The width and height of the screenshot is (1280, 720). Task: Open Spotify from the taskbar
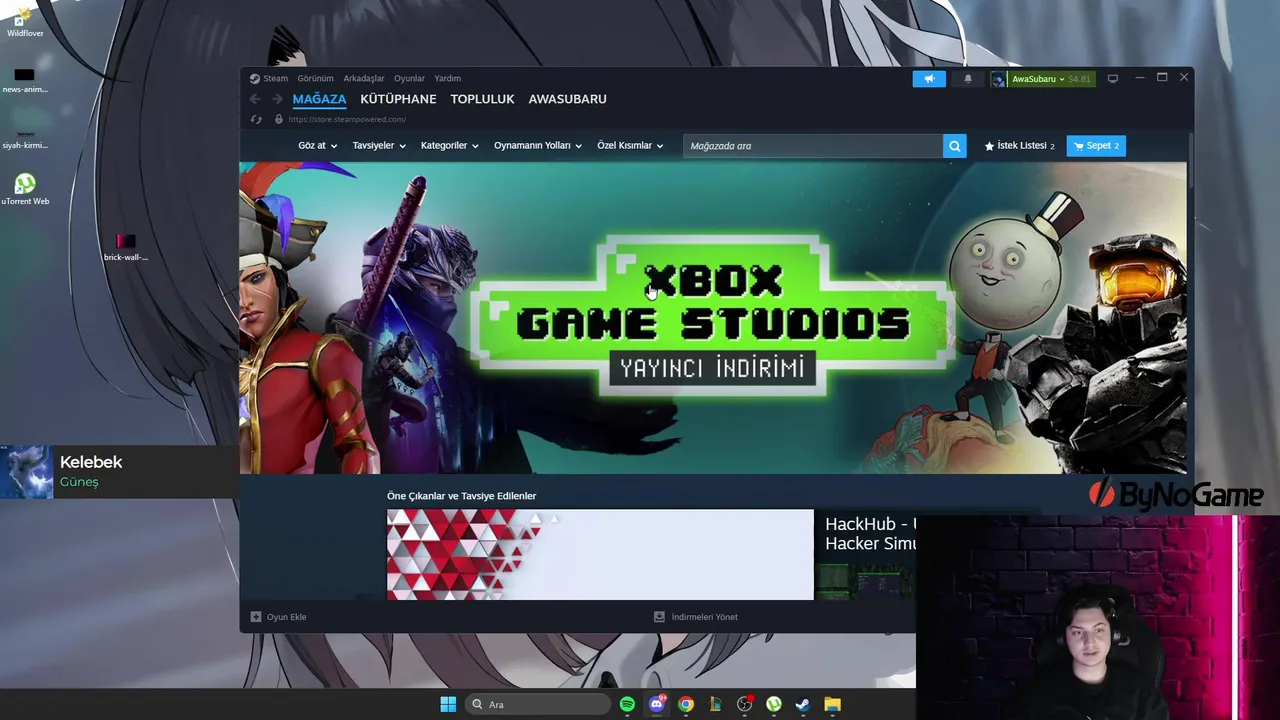click(x=627, y=704)
